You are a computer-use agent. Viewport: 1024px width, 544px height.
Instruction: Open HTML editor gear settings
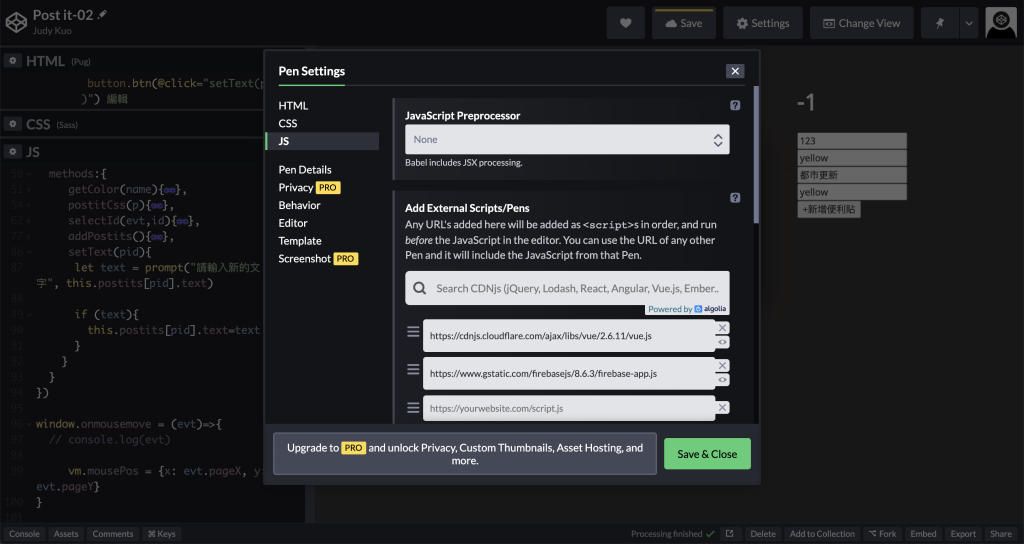coord(12,61)
